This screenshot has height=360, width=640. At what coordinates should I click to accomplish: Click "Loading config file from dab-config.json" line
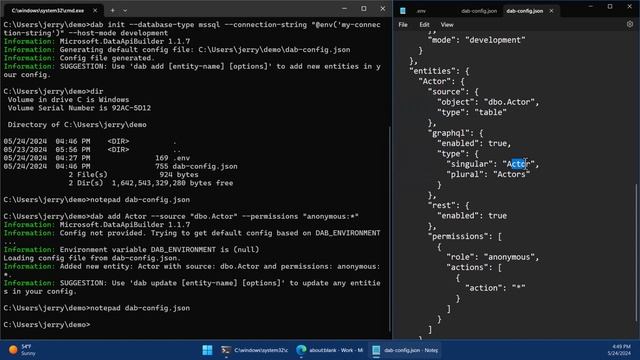coord(92,258)
